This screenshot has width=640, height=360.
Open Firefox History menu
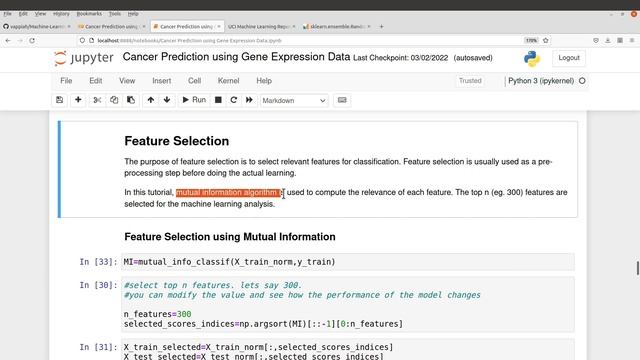tap(61, 13)
